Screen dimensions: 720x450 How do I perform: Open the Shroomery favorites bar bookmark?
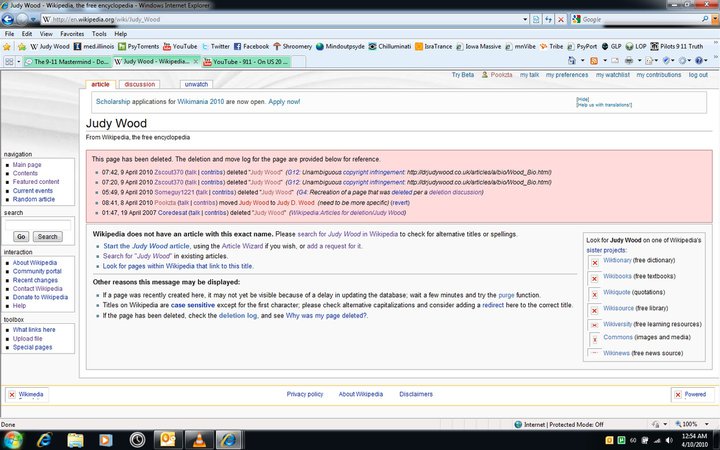[x=292, y=46]
